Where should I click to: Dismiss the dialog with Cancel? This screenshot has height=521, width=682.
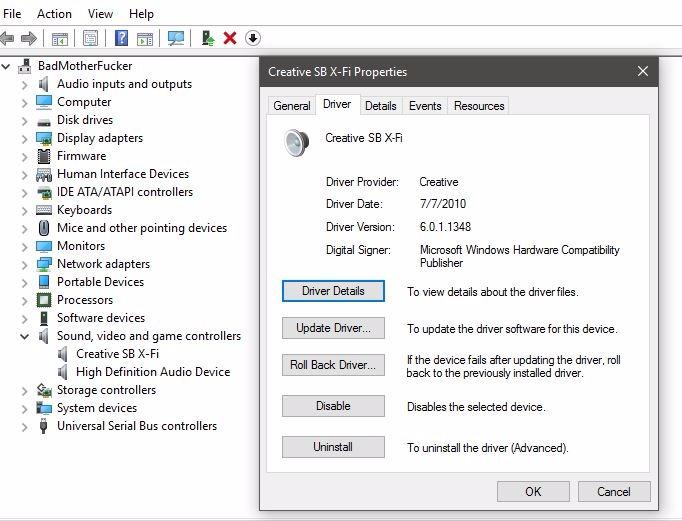tap(614, 491)
